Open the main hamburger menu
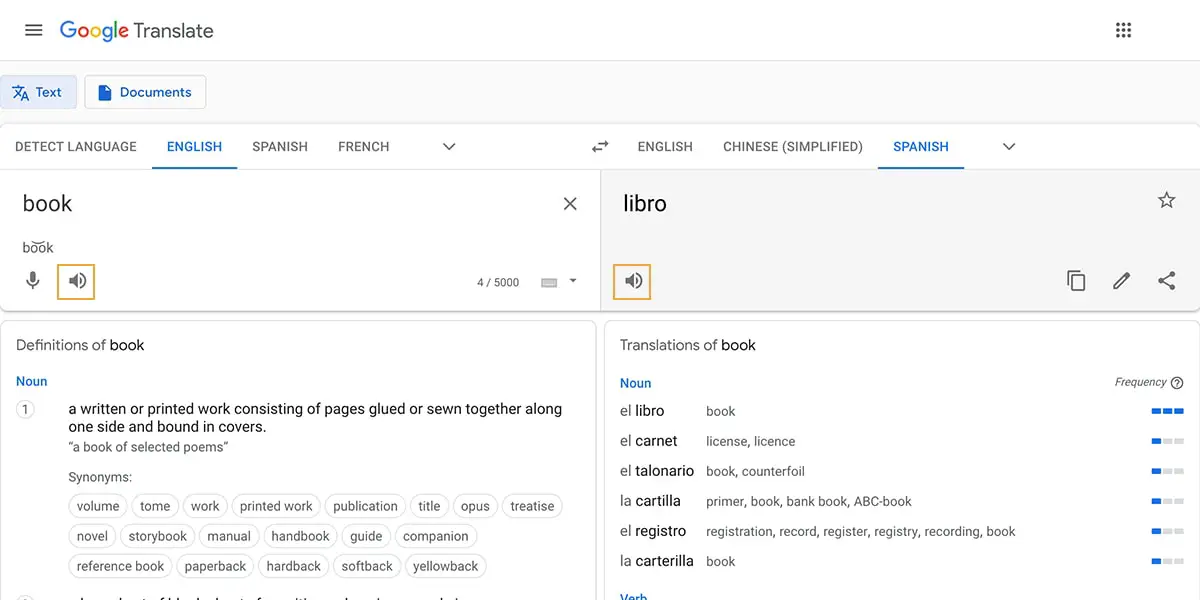The height and width of the screenshot is (600, 1200). click(x=33, y=30)
